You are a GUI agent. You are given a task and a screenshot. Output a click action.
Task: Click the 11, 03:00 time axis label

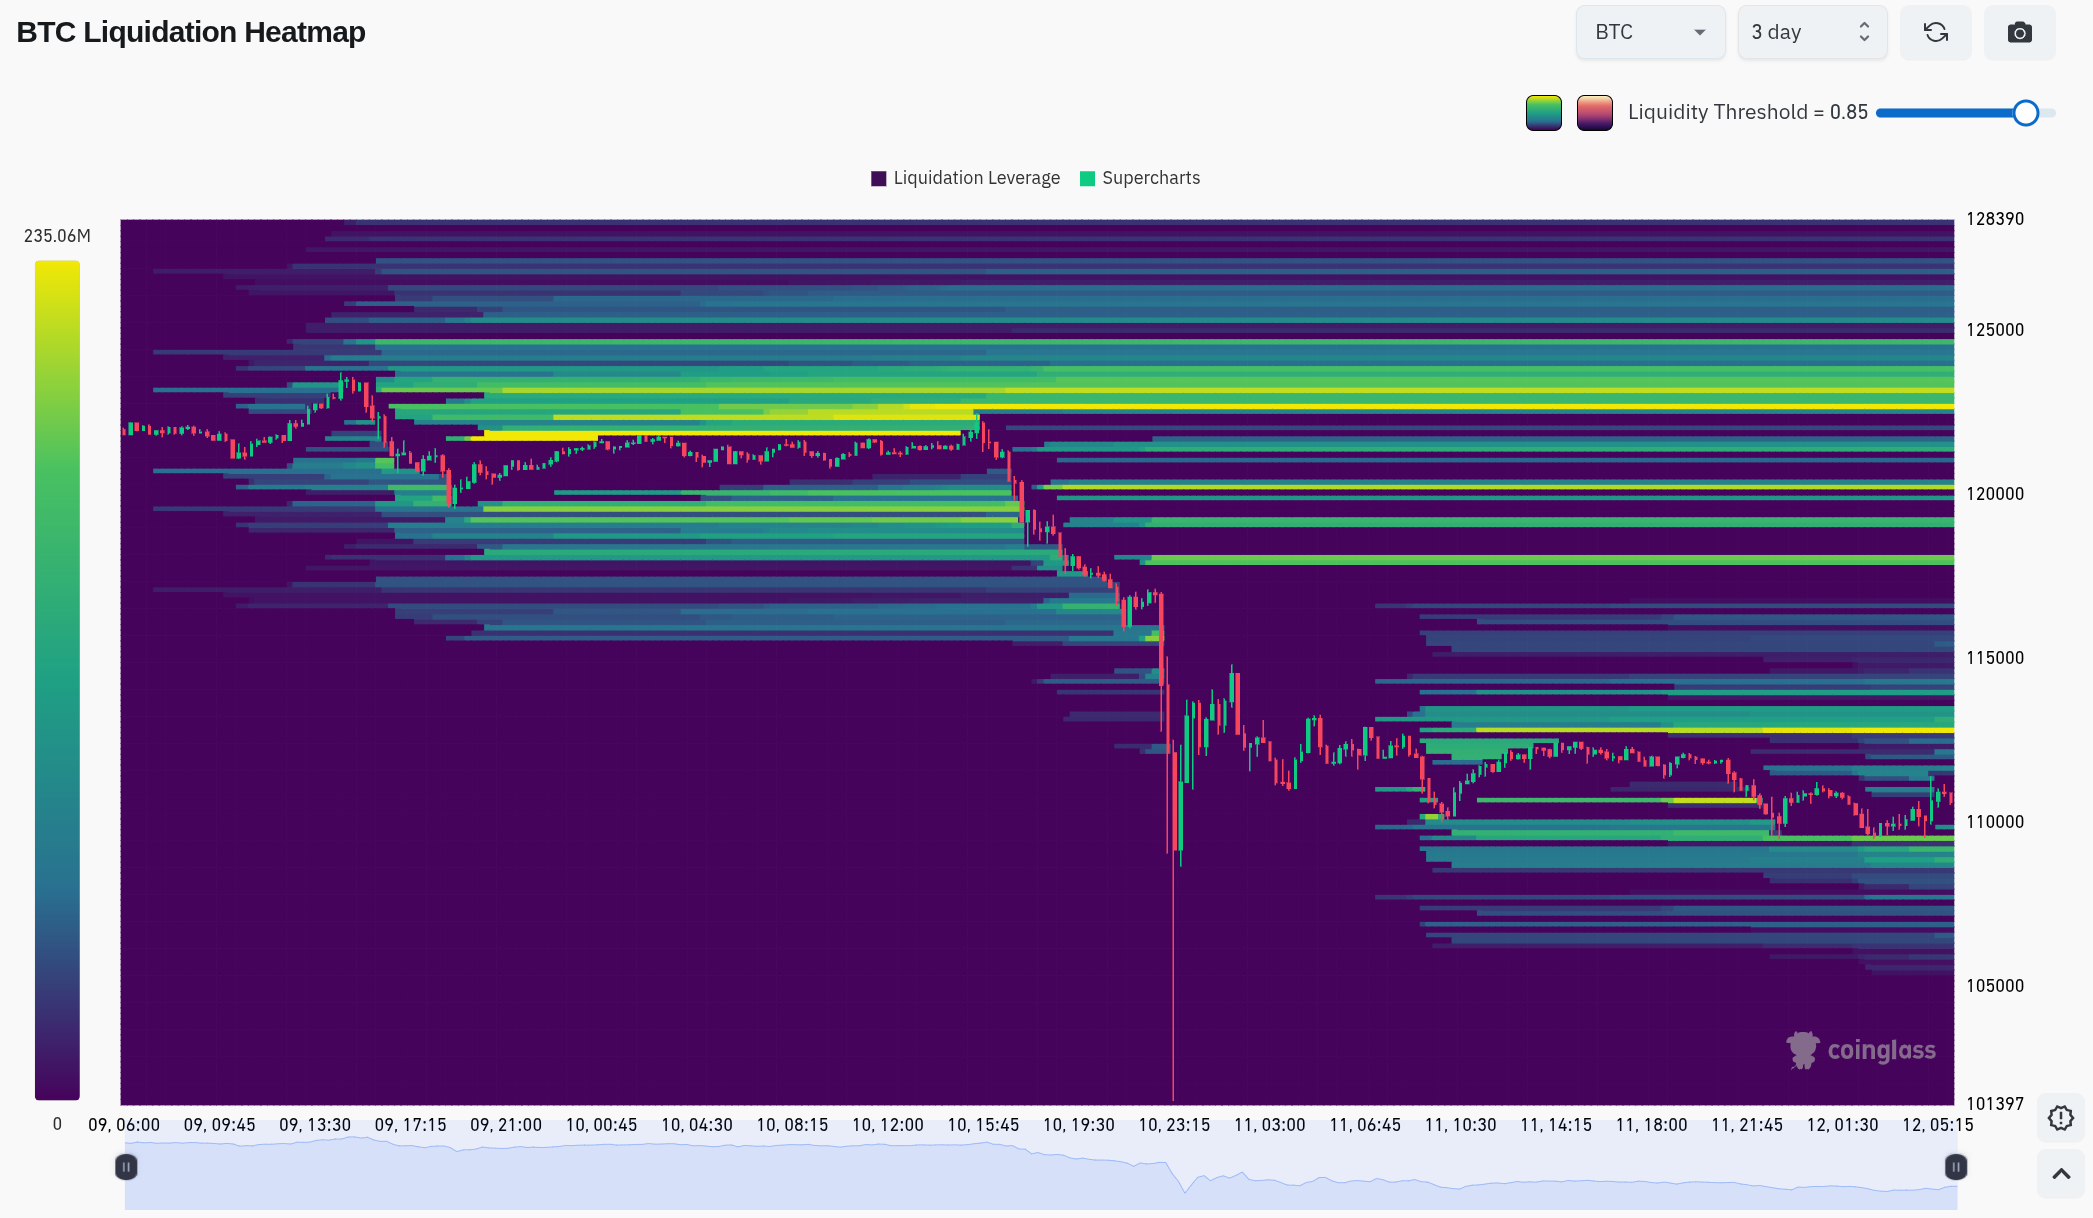click(1270, 1125)
